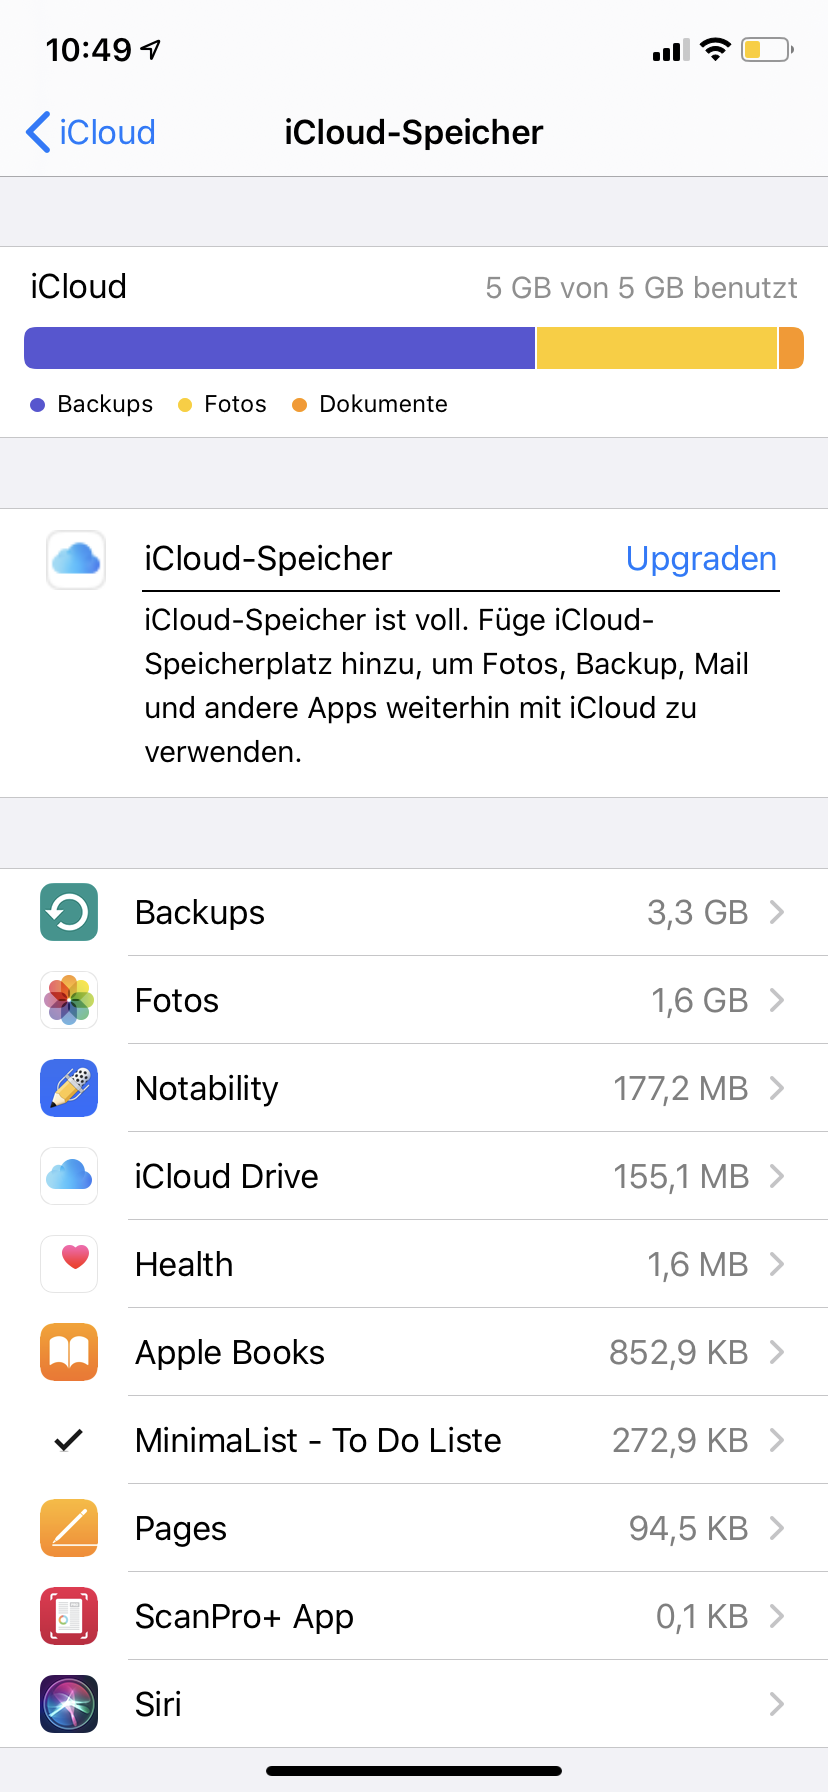Tap the Upgraden link
This screenshot has width=828, height=1792.
(x=701, y=558)
